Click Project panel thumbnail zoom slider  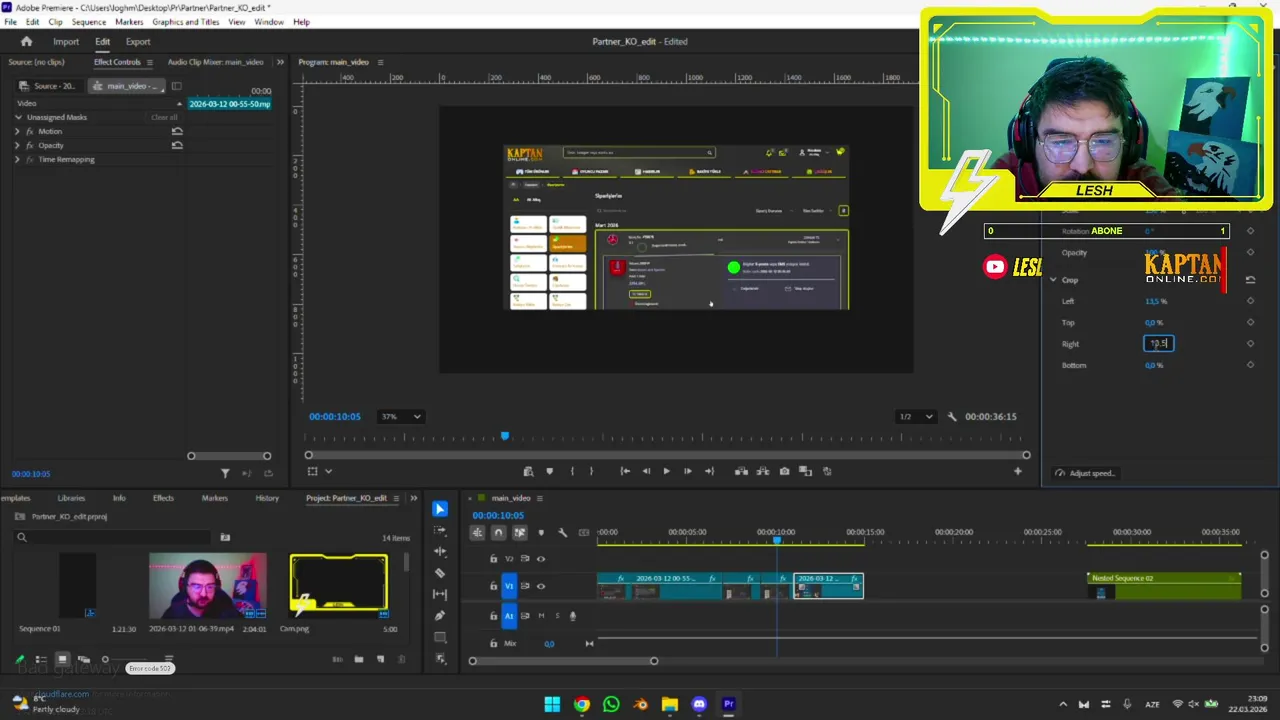point(105,660)
